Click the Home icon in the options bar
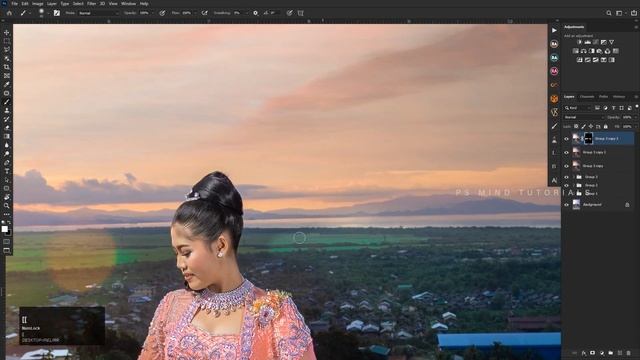The width and height of the screenshot is (640, 360). (9, 13)
